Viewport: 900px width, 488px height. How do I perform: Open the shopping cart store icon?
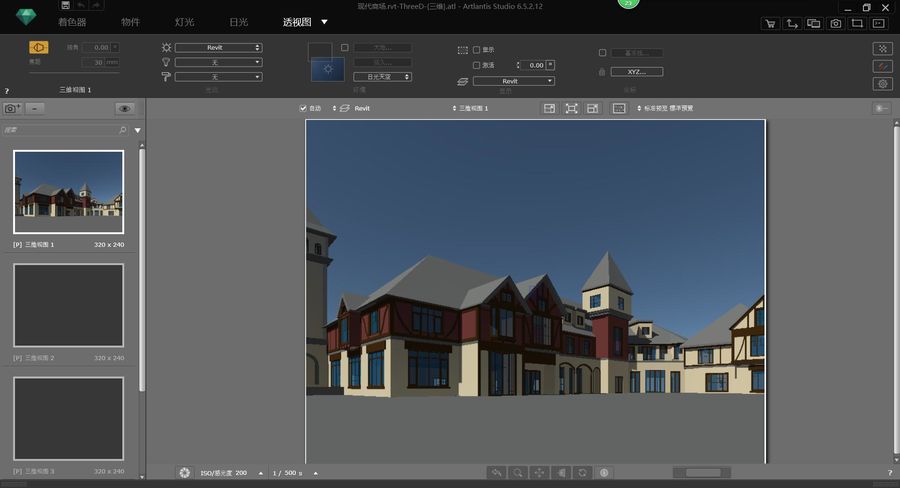(x=770, y=24)
